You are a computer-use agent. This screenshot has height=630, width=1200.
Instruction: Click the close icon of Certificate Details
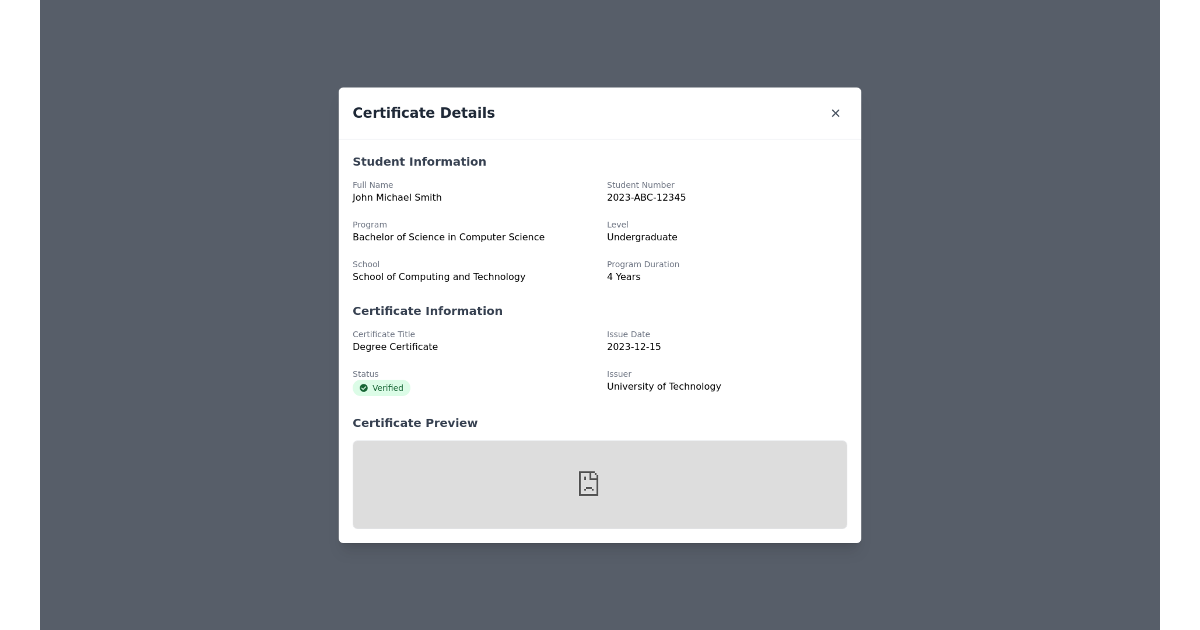[836, 113]
